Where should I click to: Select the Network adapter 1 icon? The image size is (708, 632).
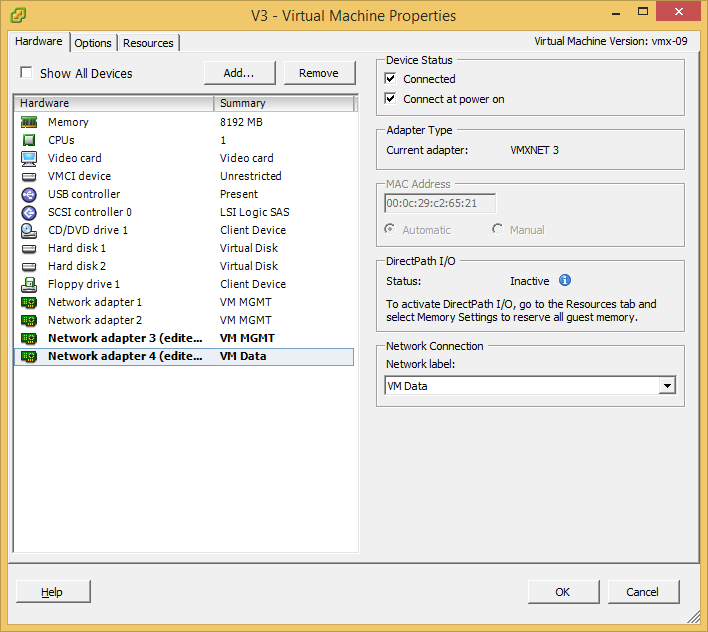click(x=29, y=302)
